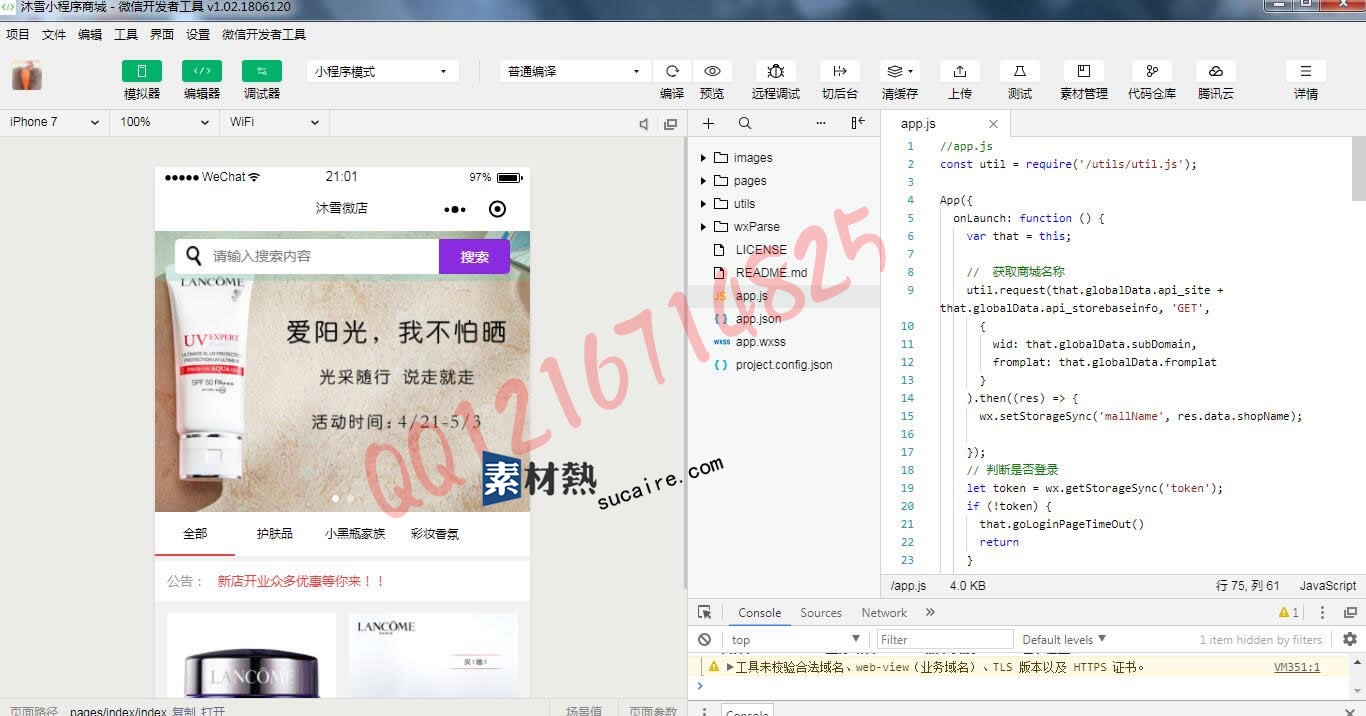Click the 测试 test flask icon
Screen dimensions: 1366x716
point(1020,71)
